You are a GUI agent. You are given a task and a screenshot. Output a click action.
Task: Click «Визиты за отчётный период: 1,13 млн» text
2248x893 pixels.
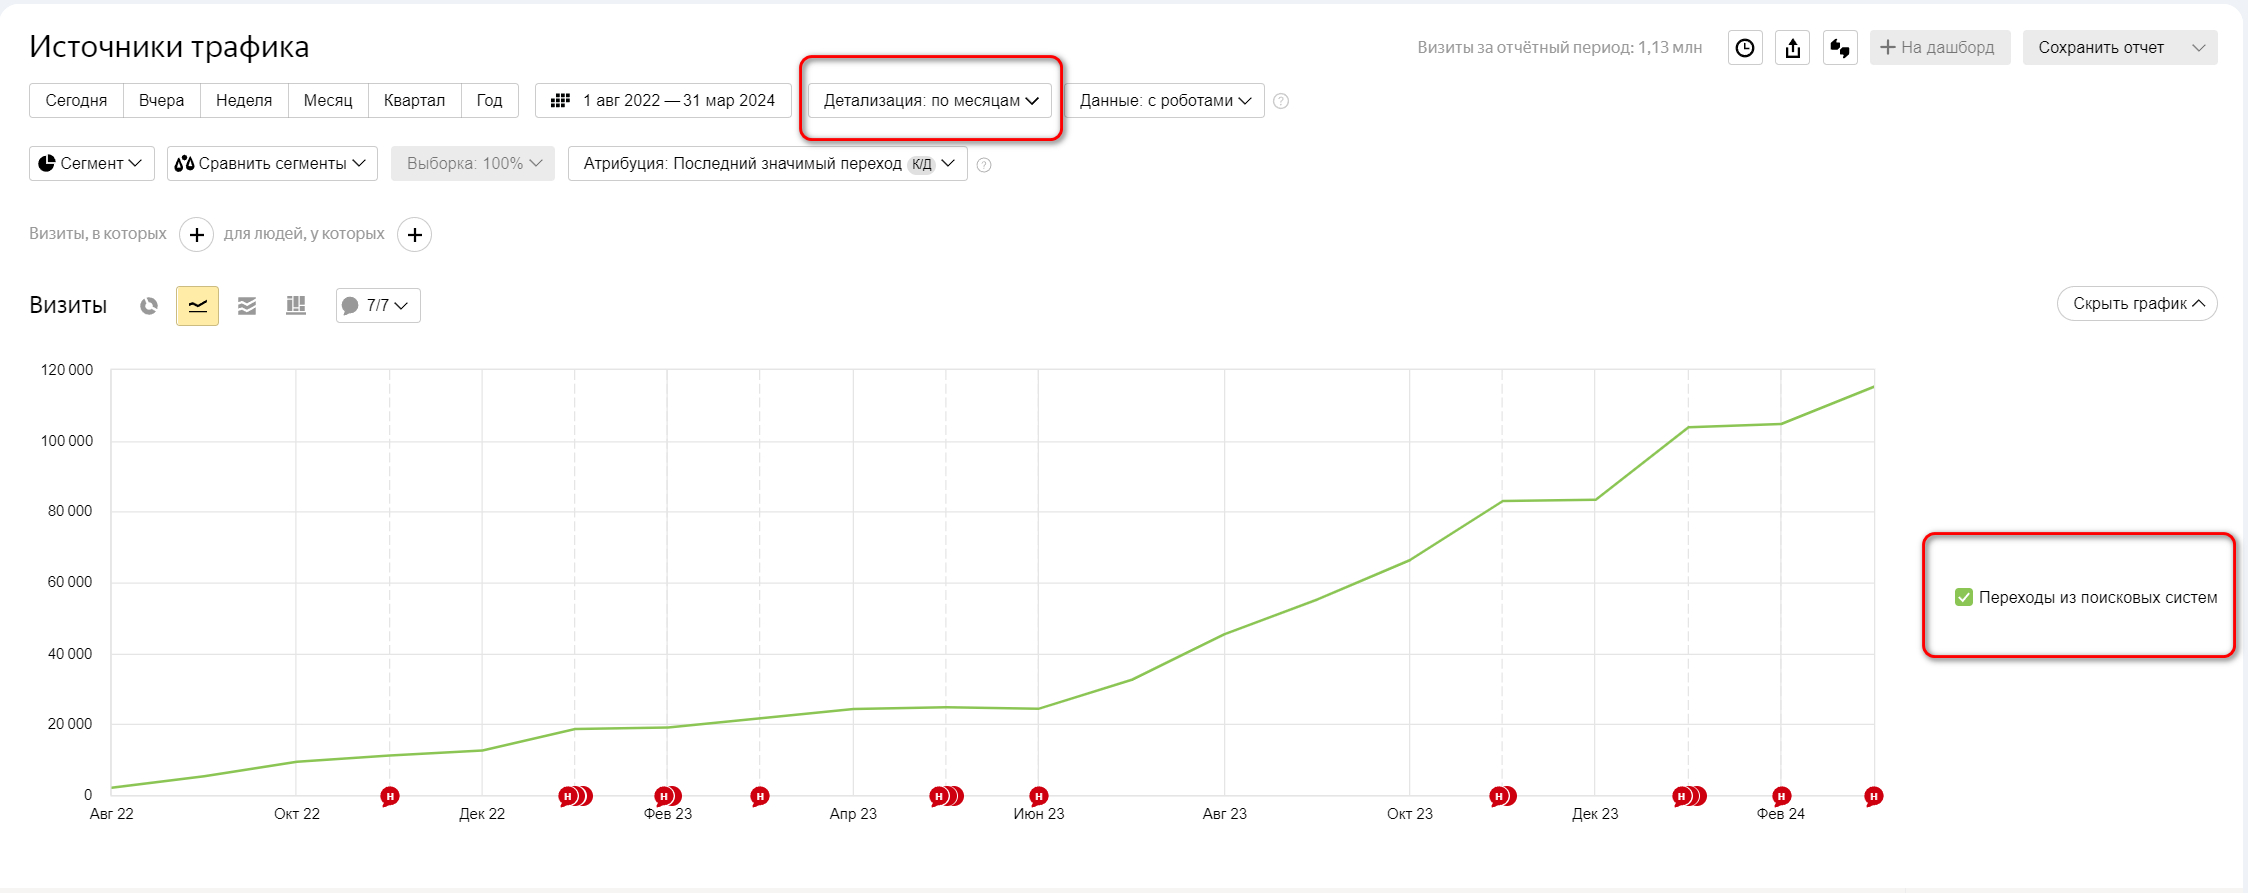tap(1559, 48)
